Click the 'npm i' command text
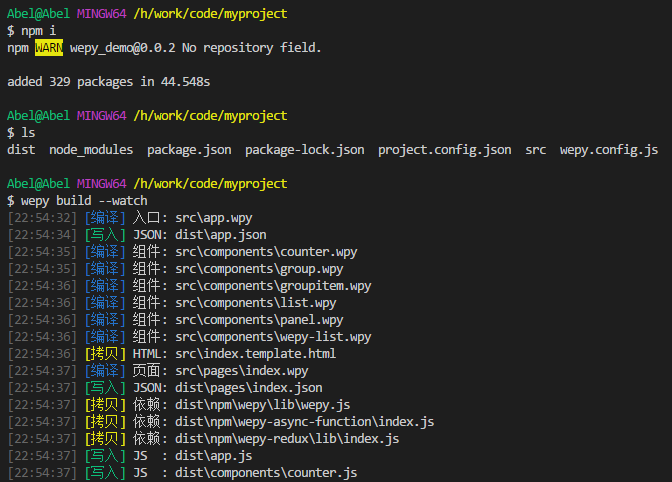Screen dimensions: 672x482 pyautogui.click(x=38, y=30)
